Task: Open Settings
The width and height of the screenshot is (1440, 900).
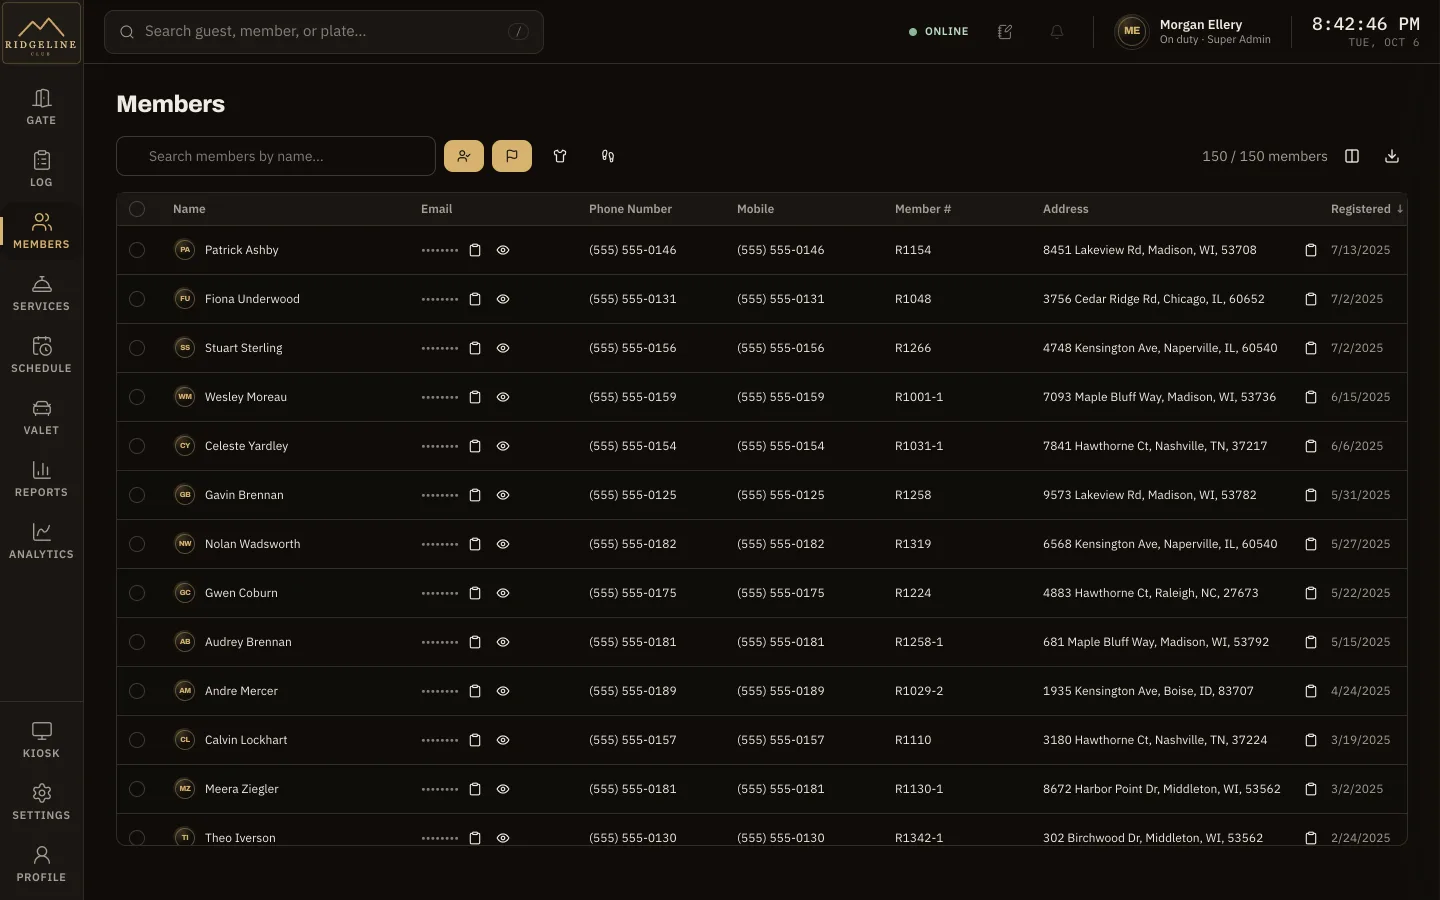Action: [x=41, y=802]
